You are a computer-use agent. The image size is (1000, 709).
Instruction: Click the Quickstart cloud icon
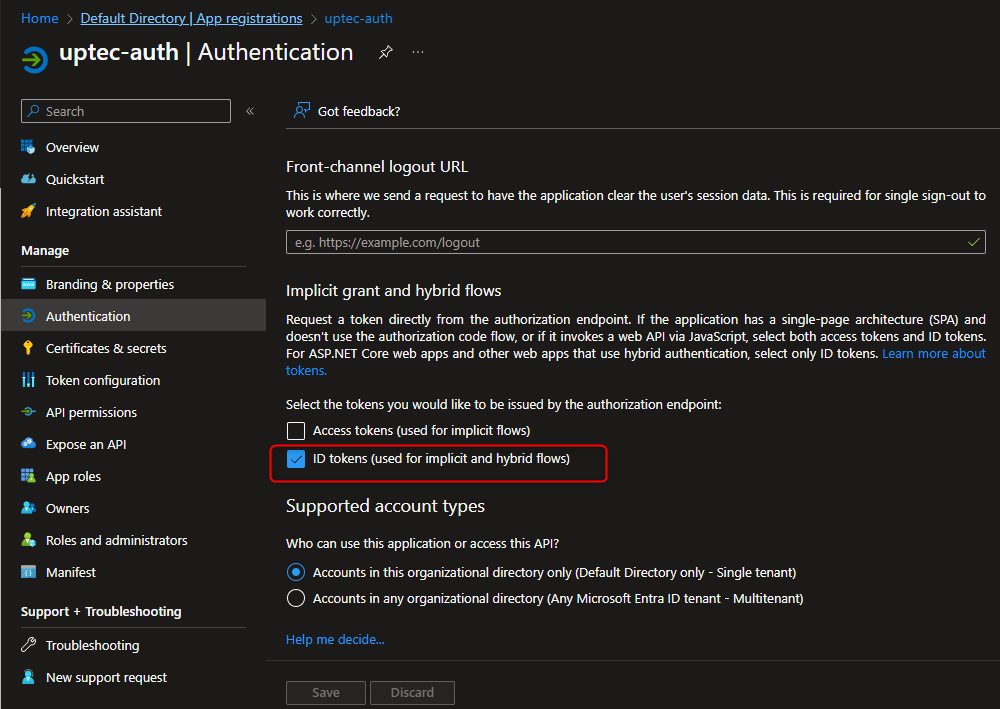tap(28, 179)
